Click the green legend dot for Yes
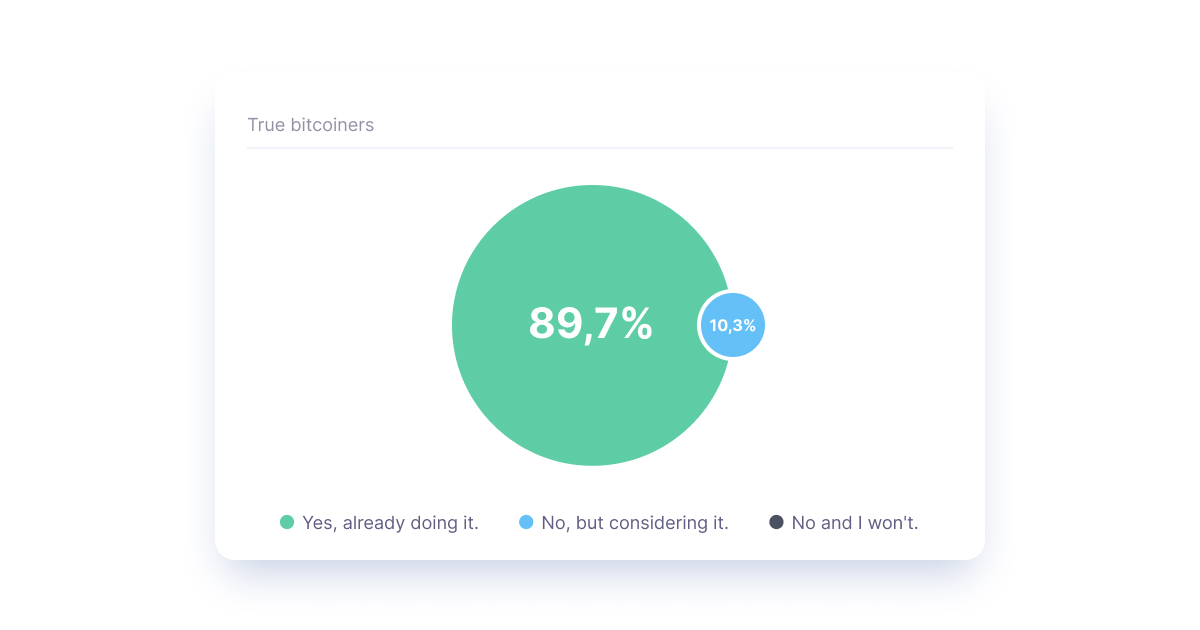Viewport: 1200px width, 630px height. coord(287,522)
